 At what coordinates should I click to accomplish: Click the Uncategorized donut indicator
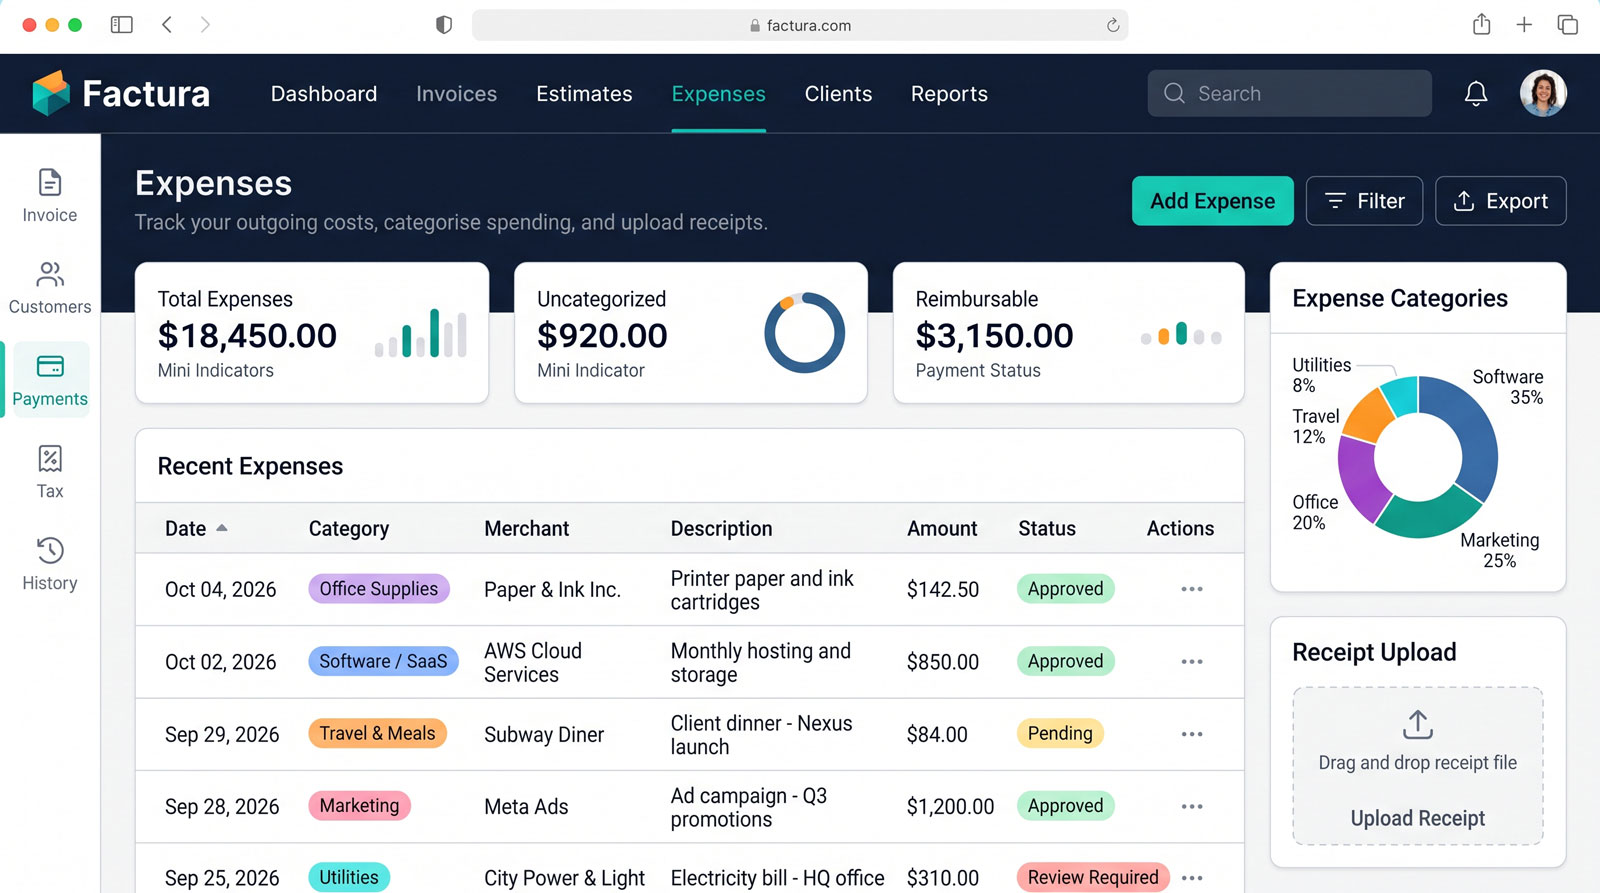805,333
